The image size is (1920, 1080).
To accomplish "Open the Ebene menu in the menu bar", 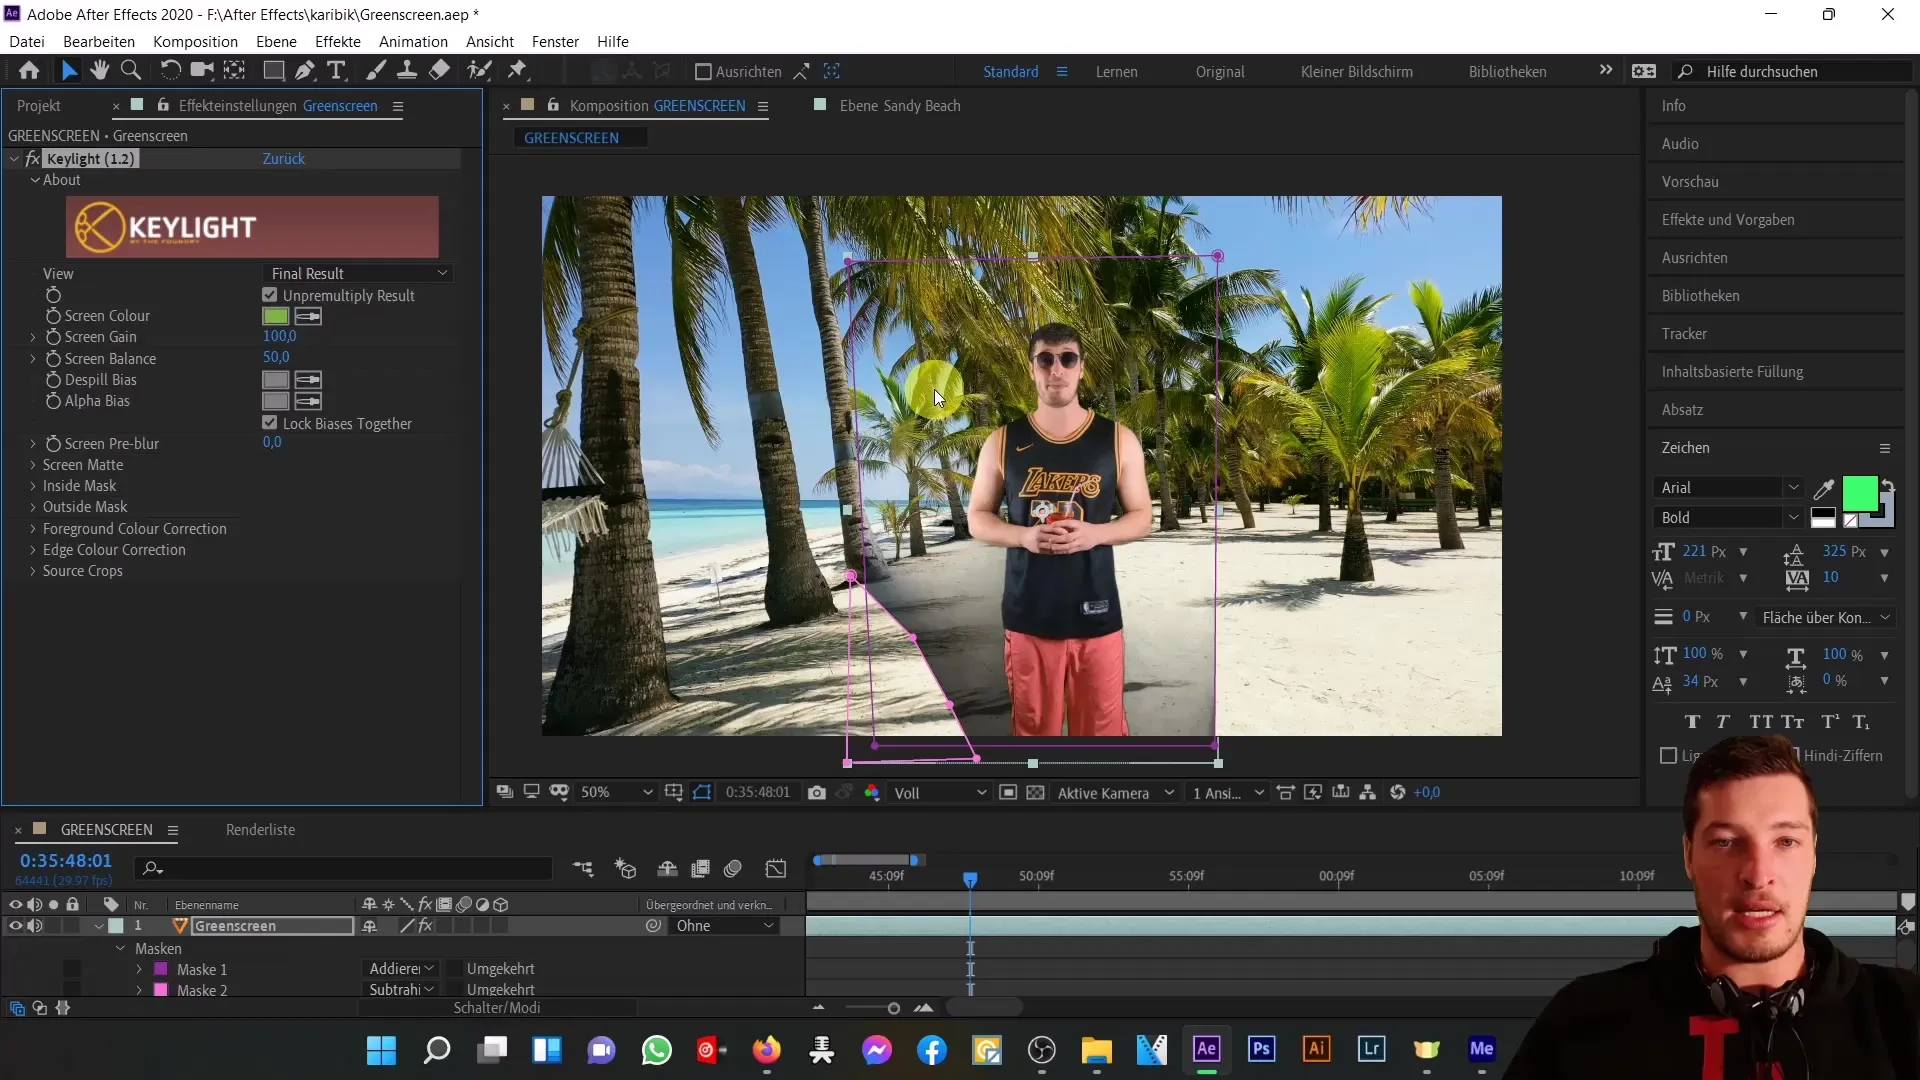I will pyautogui.click(x=276, y=41).
